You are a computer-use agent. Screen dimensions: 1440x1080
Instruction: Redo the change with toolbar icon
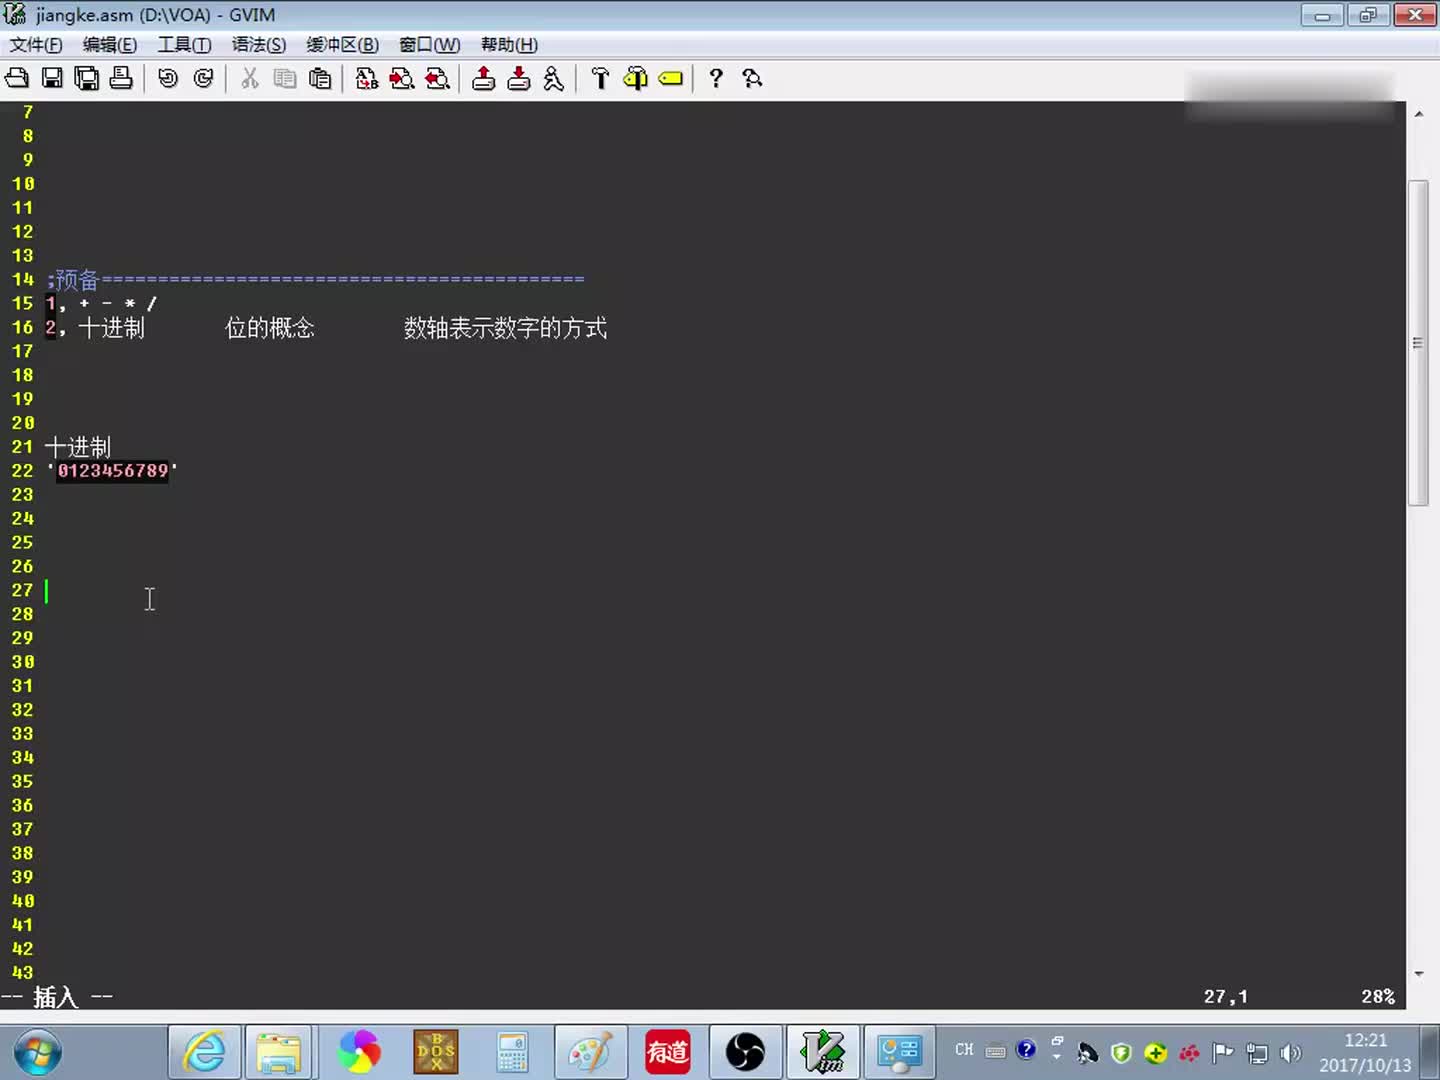[203, 78]
